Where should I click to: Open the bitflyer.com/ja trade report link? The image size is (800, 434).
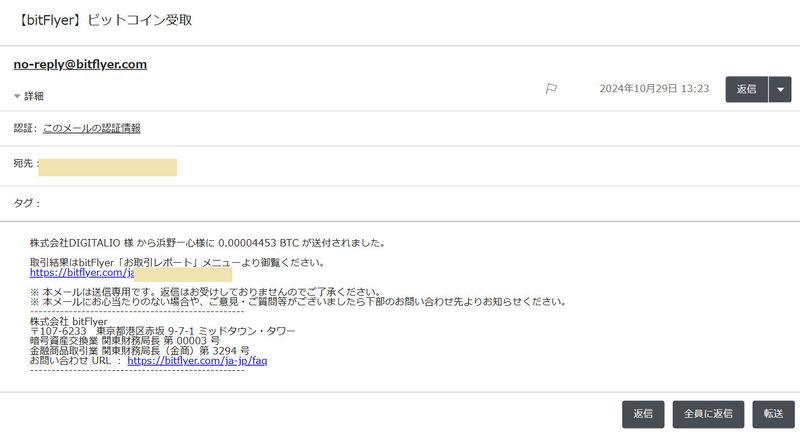pos(80,272)
